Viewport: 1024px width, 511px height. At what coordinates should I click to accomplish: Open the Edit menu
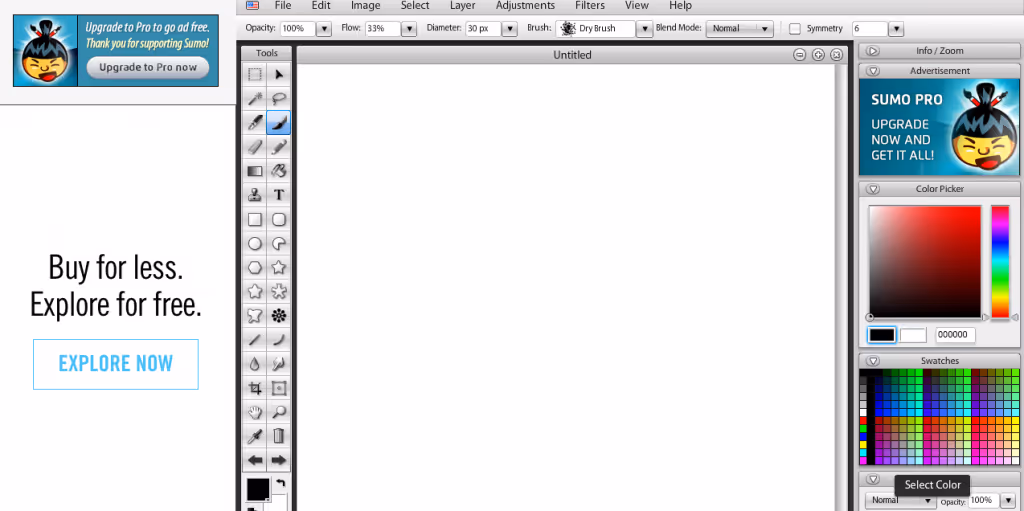tap(321, 5)
